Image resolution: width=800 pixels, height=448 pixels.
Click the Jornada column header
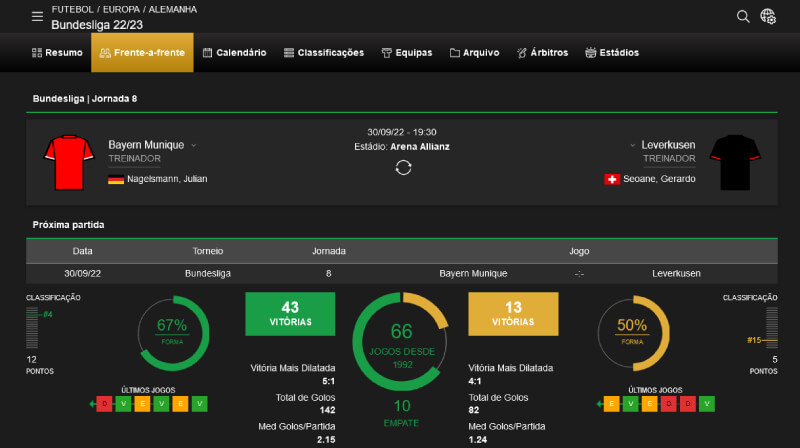click(329, 251)
